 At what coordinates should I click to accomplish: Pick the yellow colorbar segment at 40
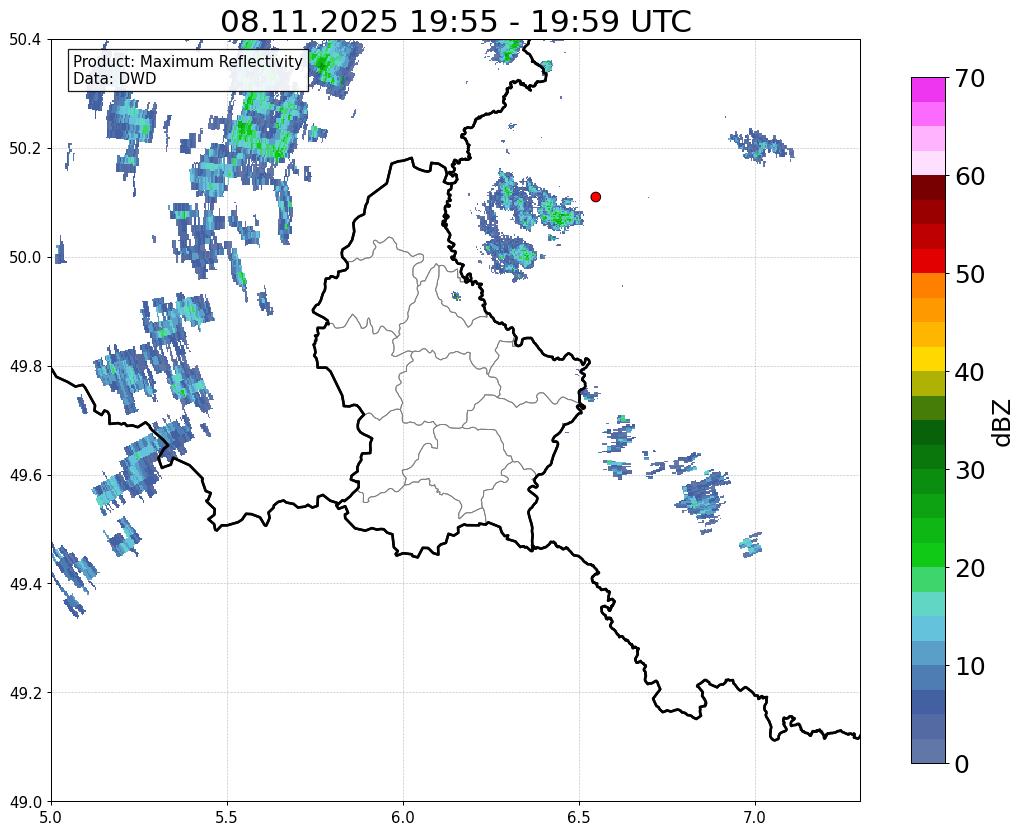928,359
